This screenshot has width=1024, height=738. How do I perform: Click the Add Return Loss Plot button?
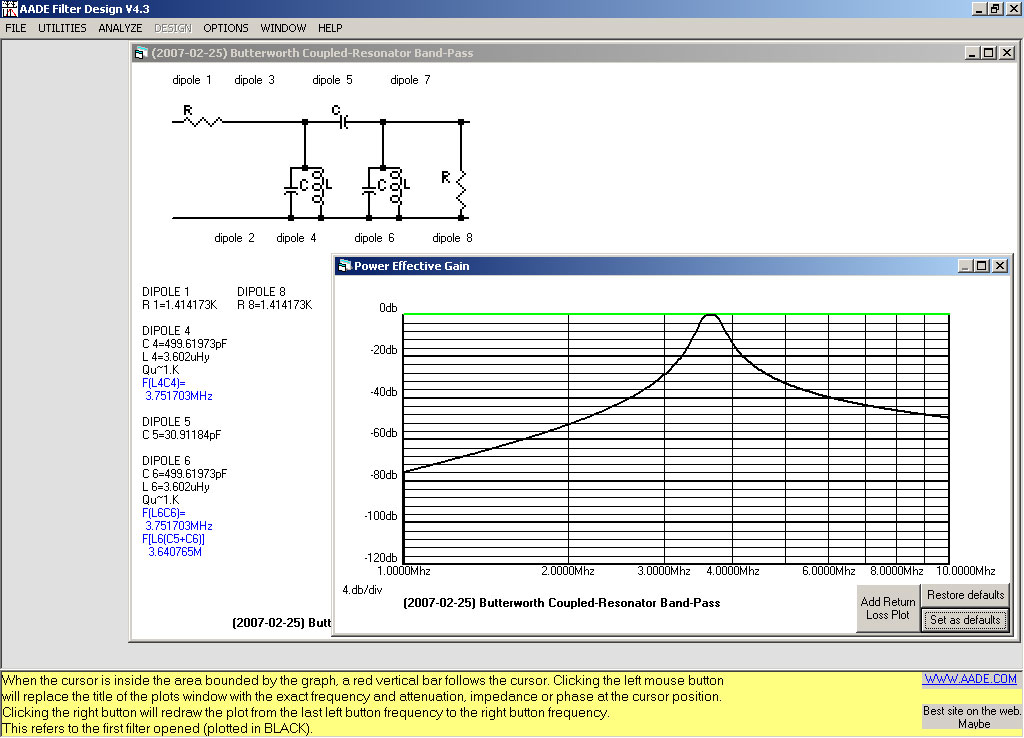[888, 608]
